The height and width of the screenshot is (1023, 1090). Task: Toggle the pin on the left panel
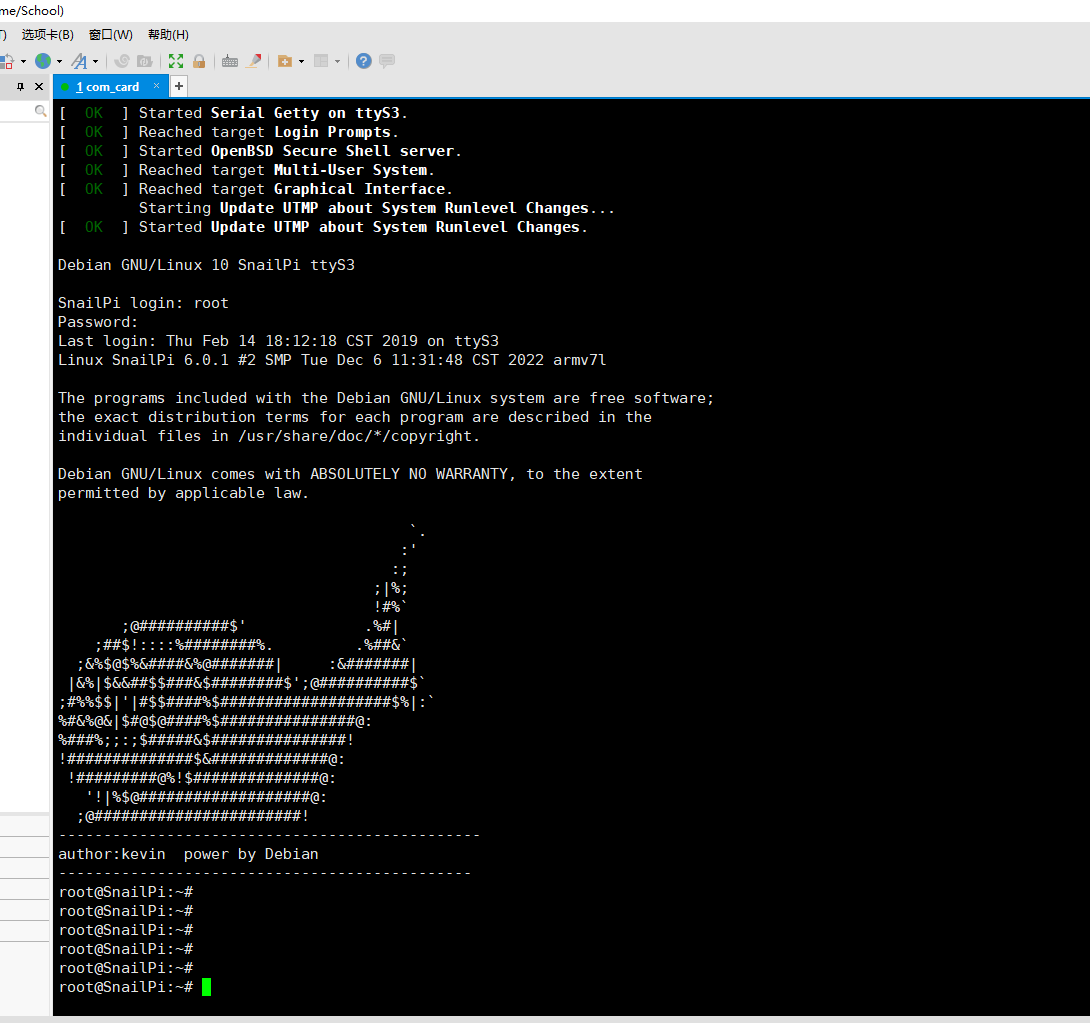(x=20, y=86)
